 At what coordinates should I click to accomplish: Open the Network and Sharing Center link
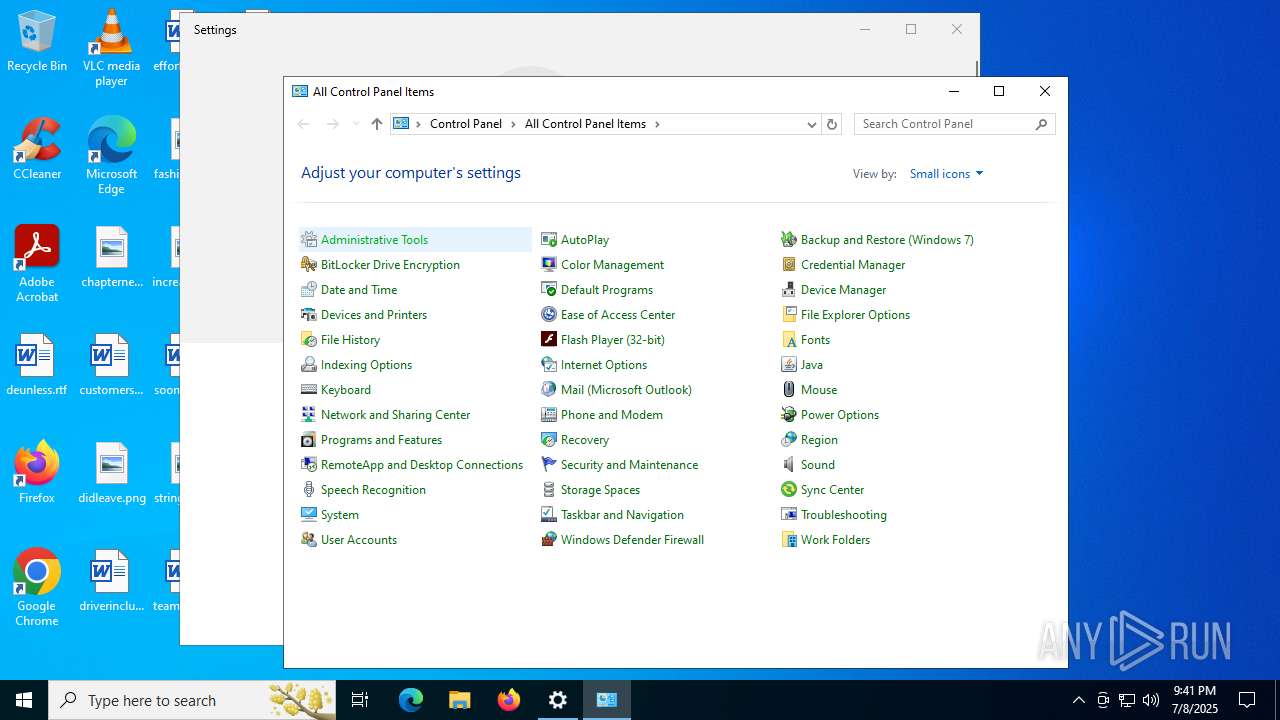(395, 415)
